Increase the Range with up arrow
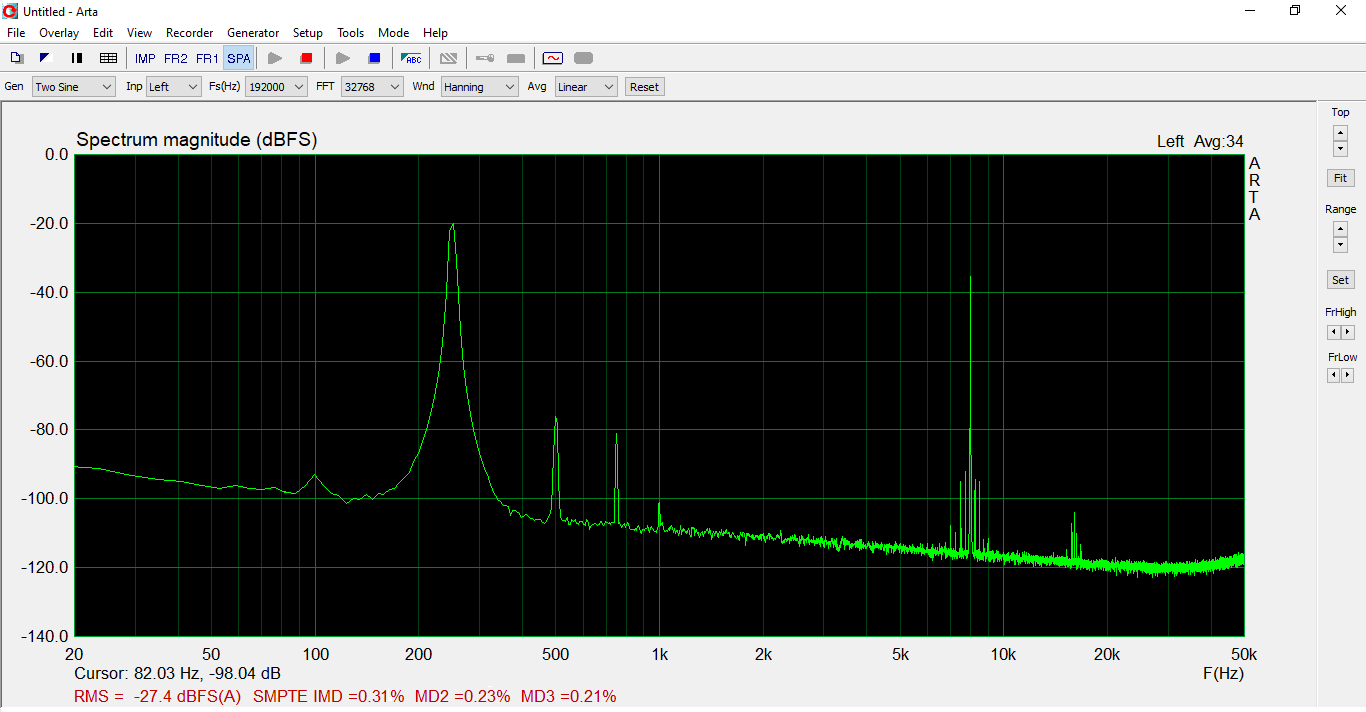Viewport: 1366px width, 712px height. point(1340,229)
